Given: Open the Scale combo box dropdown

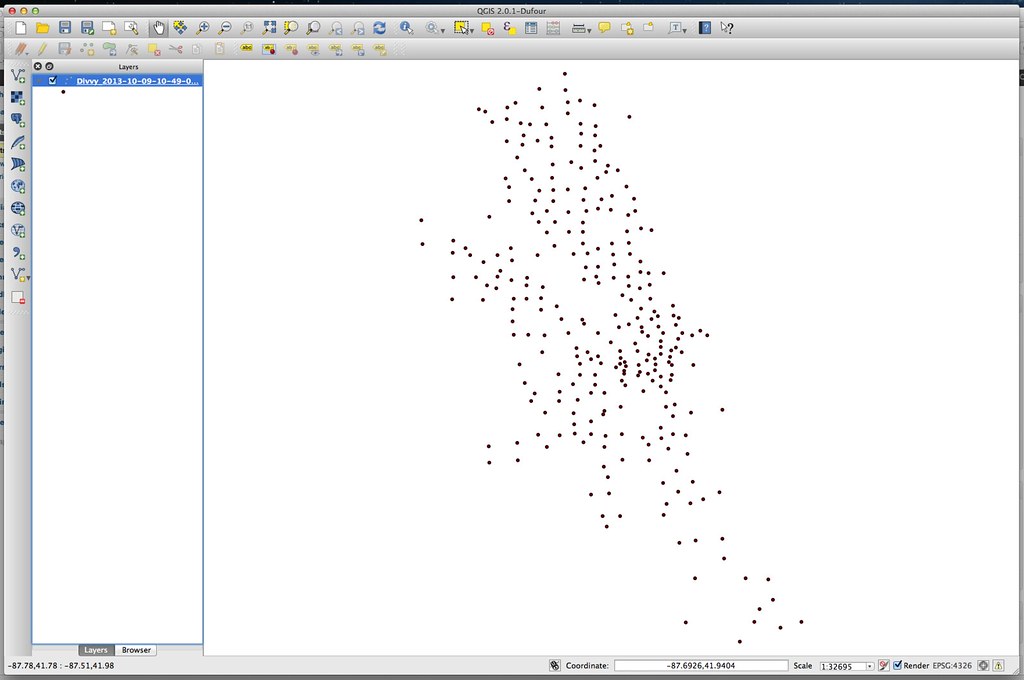Looking at the screenshot, I should click(x=869, y=666).
